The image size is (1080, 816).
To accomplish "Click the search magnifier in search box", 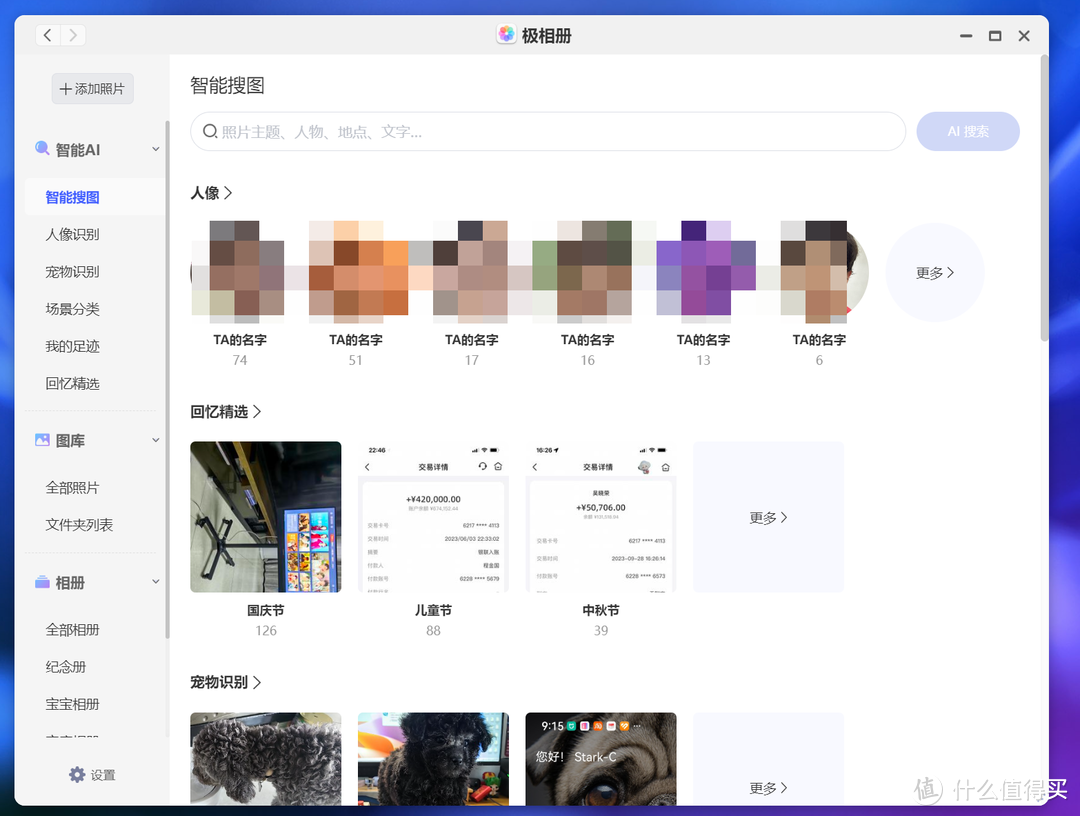I will pyautogui.click(x=210, y=131).
